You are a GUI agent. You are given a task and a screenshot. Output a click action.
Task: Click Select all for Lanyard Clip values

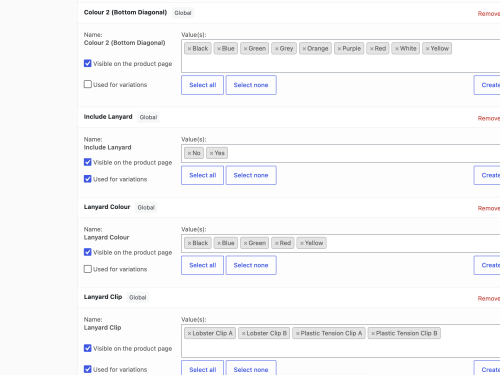pyautogui.click(x=202, y=368)
